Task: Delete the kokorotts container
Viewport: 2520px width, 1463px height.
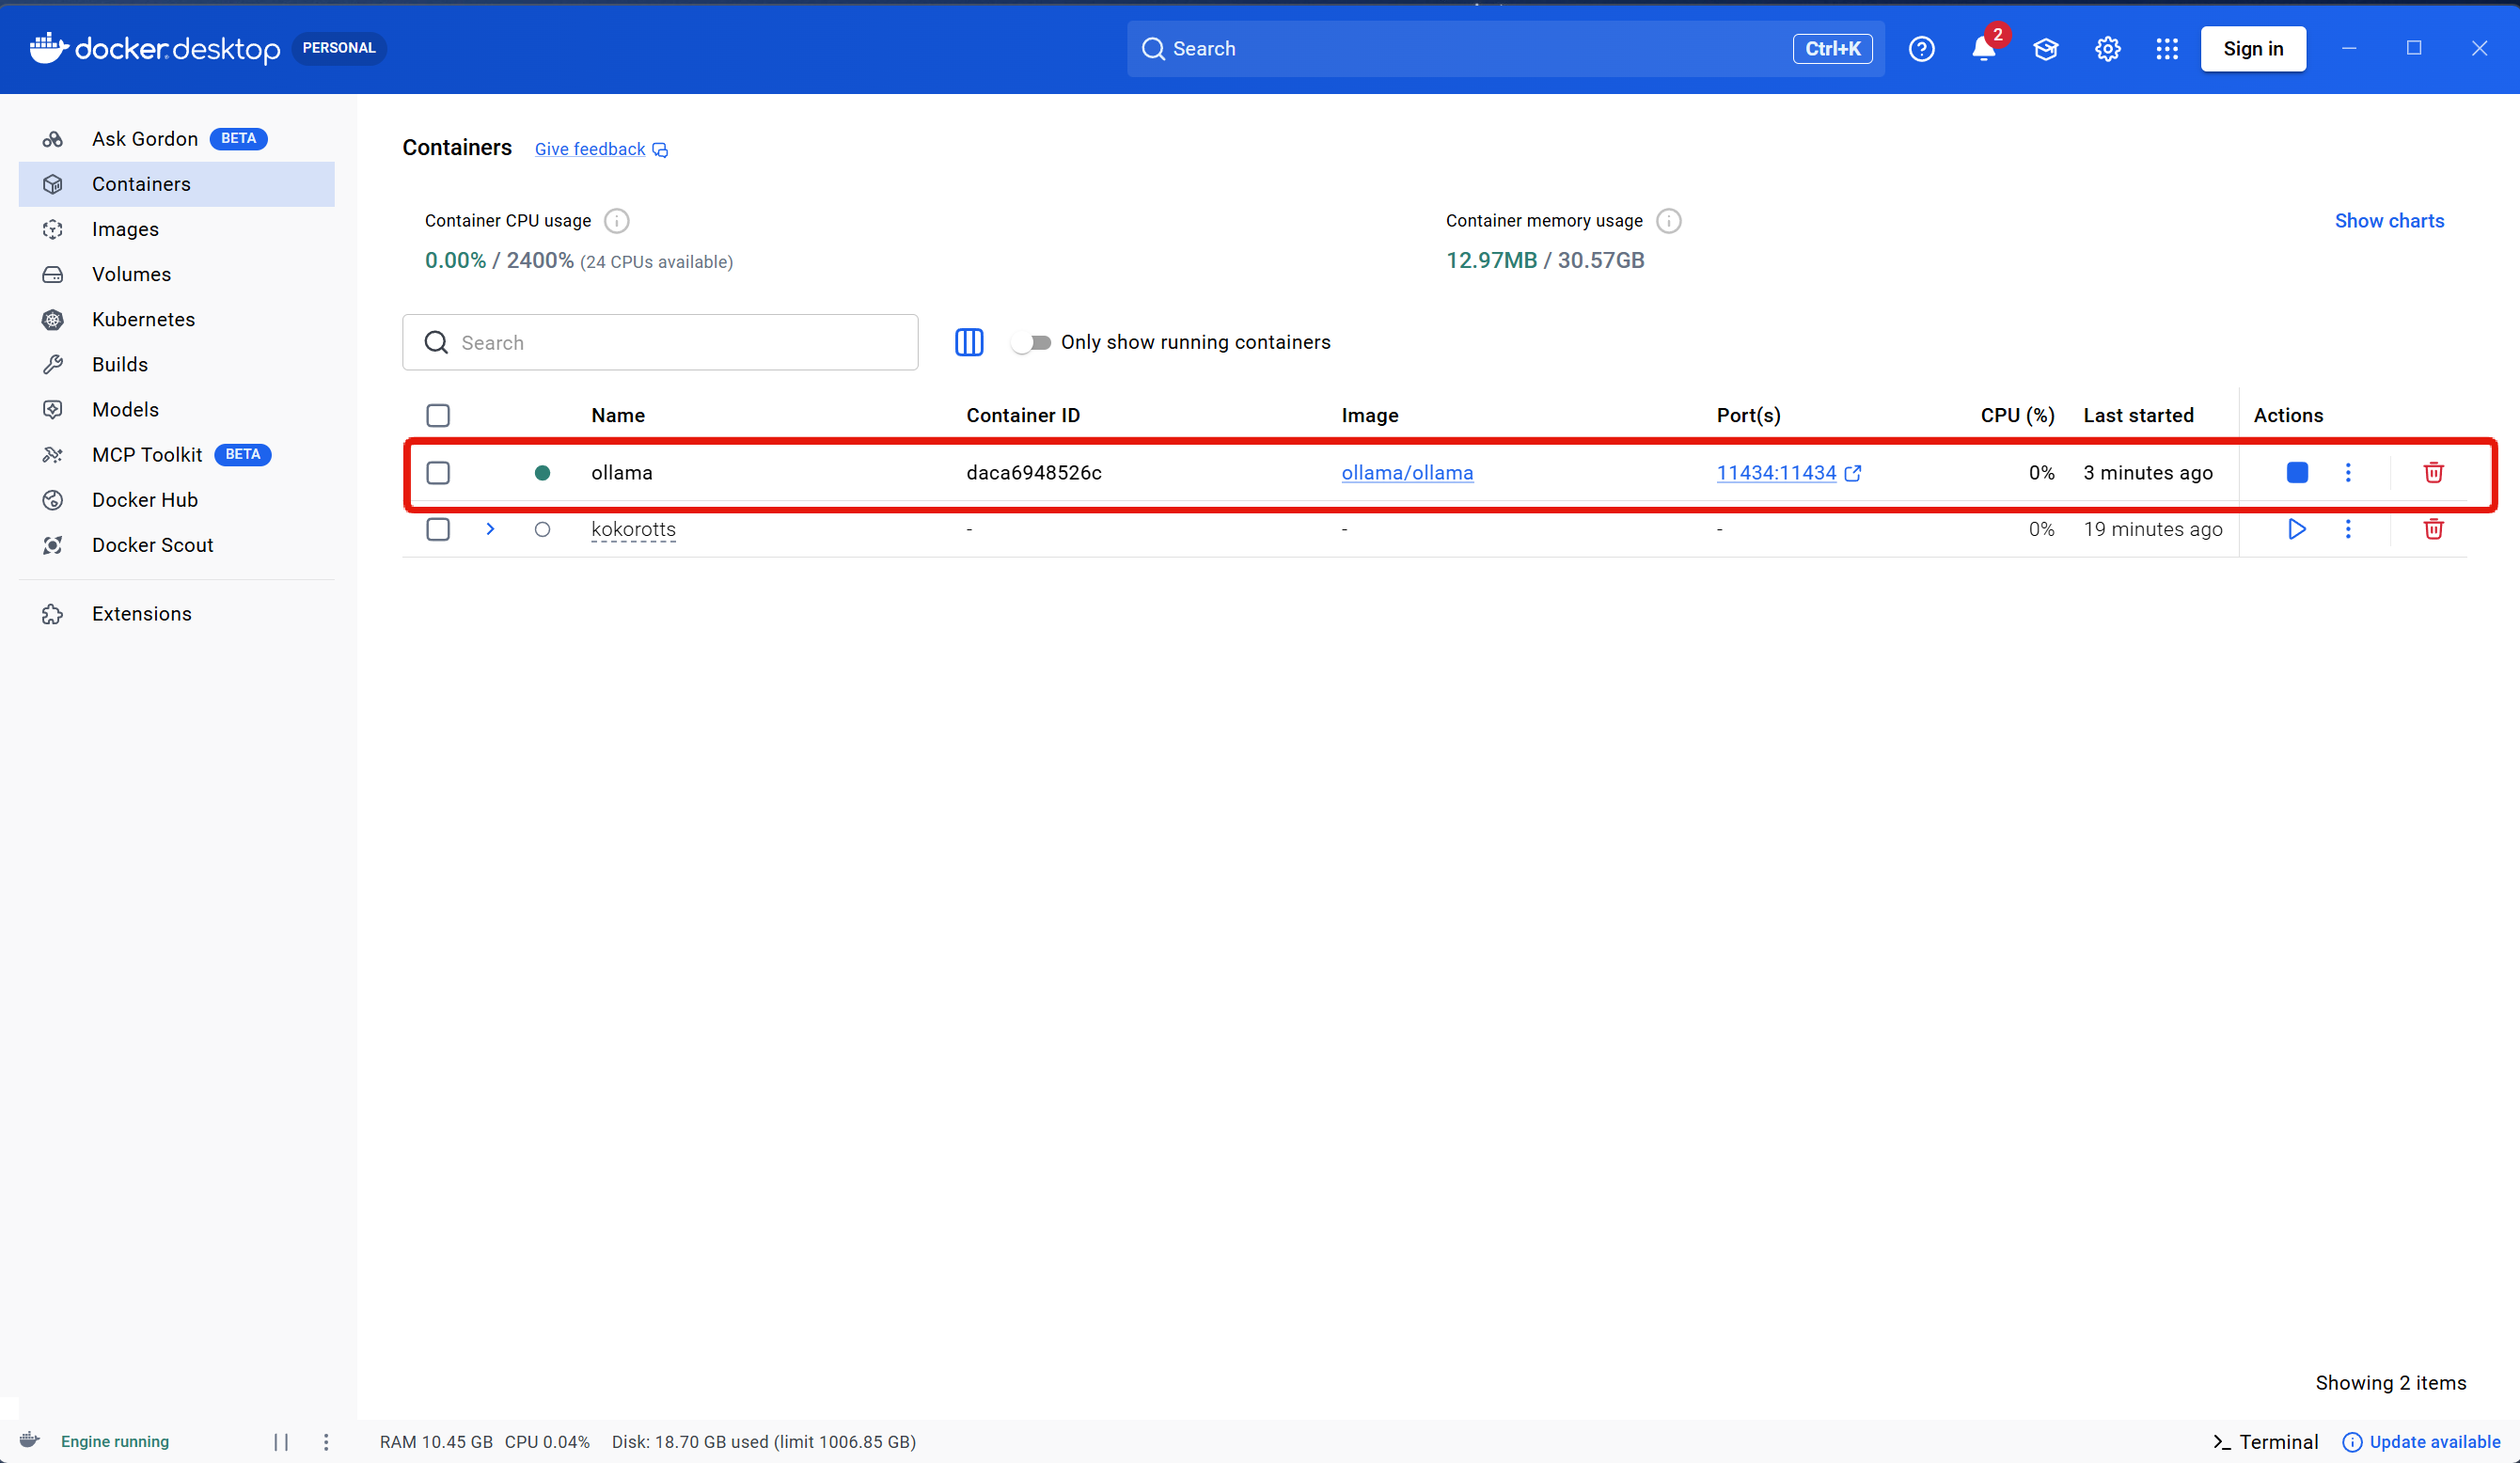Action: pyautogui.click(x=2433, y=529)
